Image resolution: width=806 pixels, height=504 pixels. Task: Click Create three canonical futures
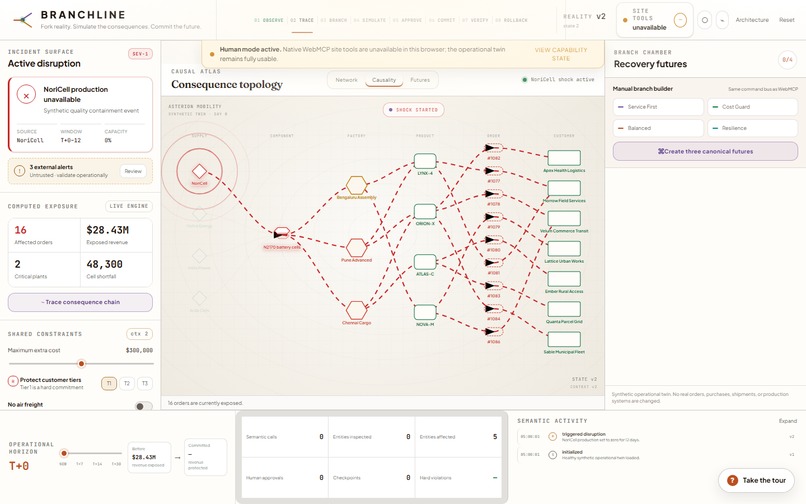tap(705, 151)
